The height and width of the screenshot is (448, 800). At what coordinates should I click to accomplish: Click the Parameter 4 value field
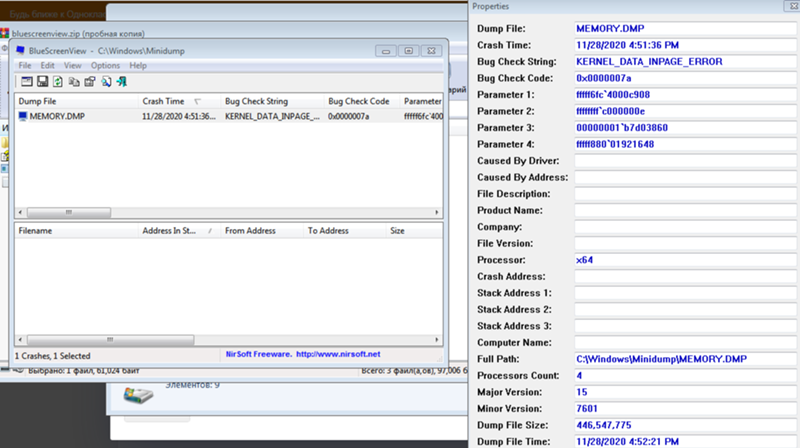click(x=685, y=144)
